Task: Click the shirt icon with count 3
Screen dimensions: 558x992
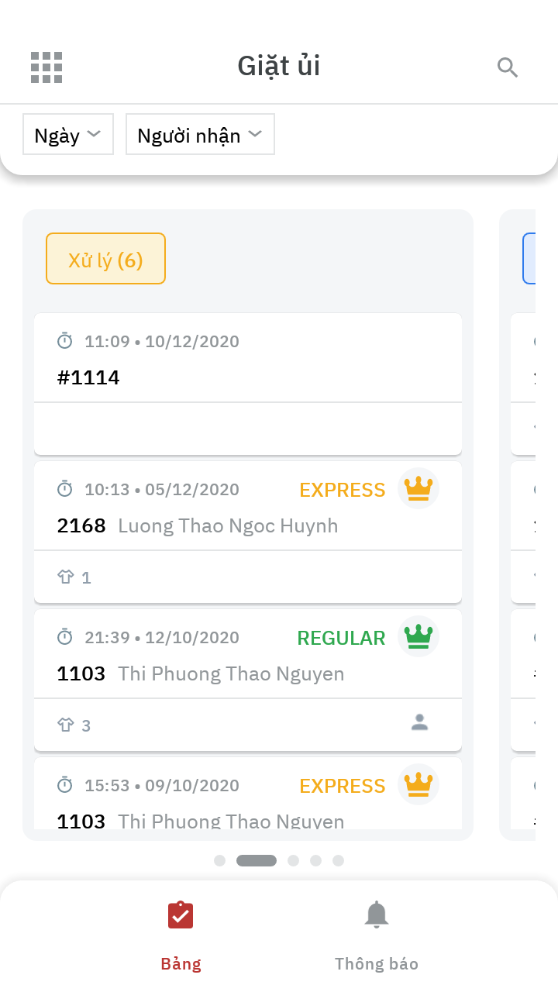Action: click(x=66, y=725)
